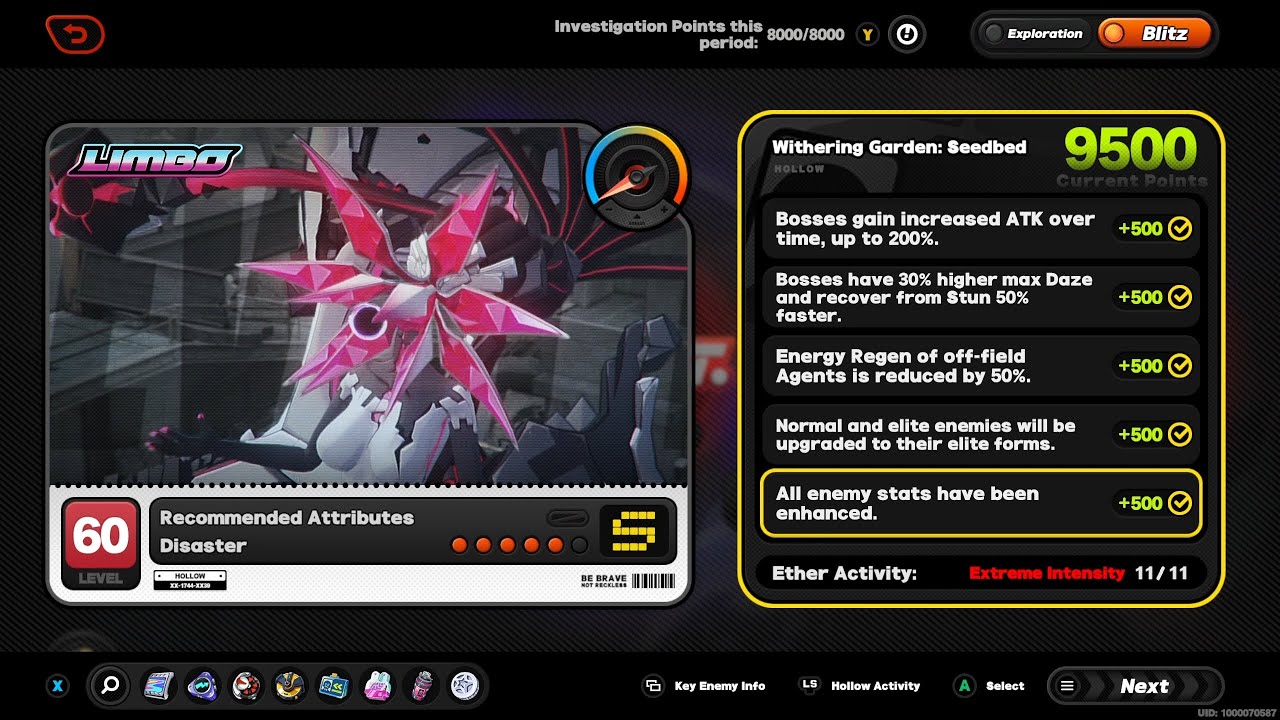Click the difficulty gauge dial
This screenshot has width=1280, height=720.
[636, 178]
